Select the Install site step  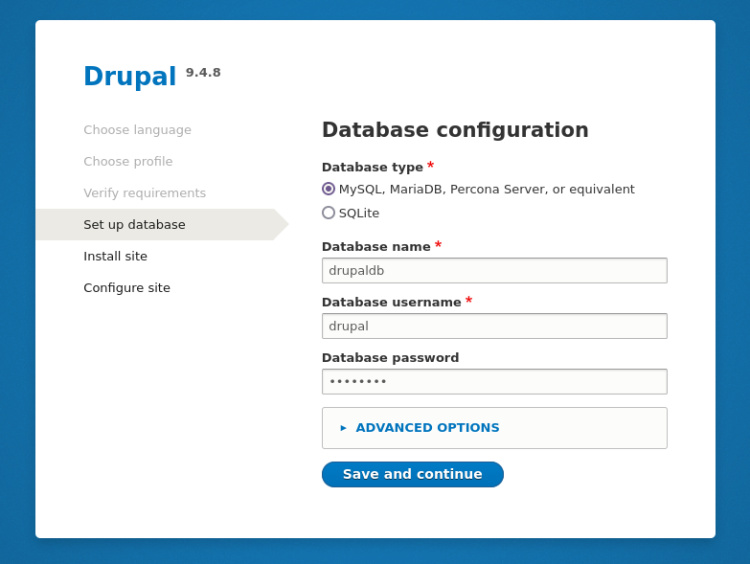[x=115, y=256]
